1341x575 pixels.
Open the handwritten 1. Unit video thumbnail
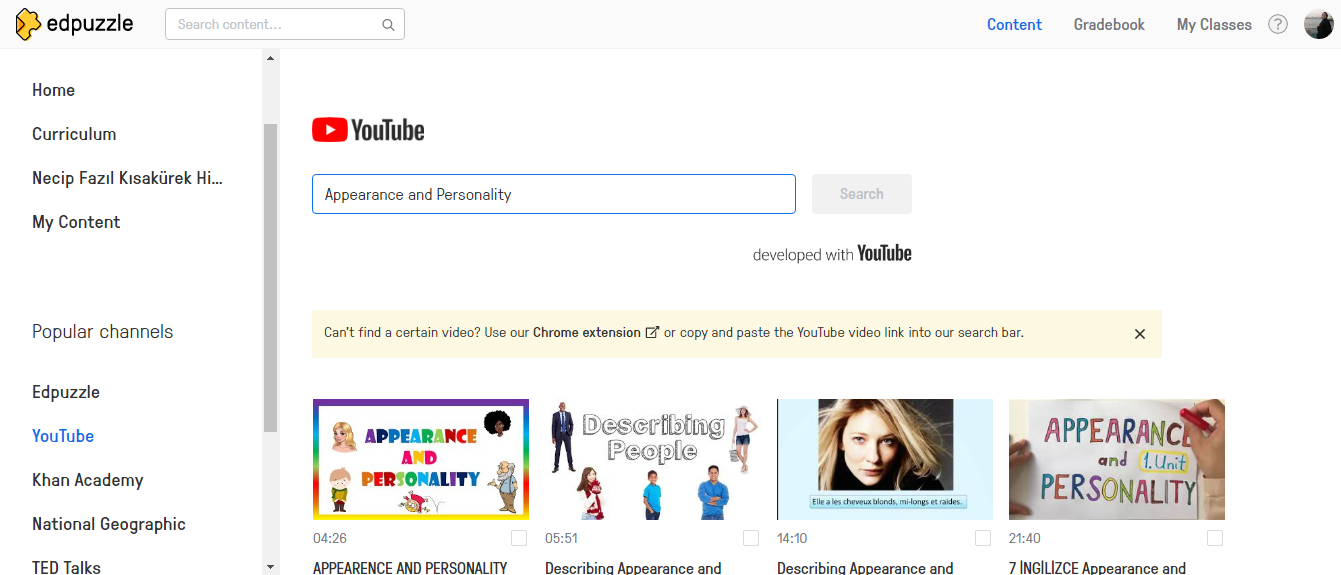click(x=1117, y=459)
